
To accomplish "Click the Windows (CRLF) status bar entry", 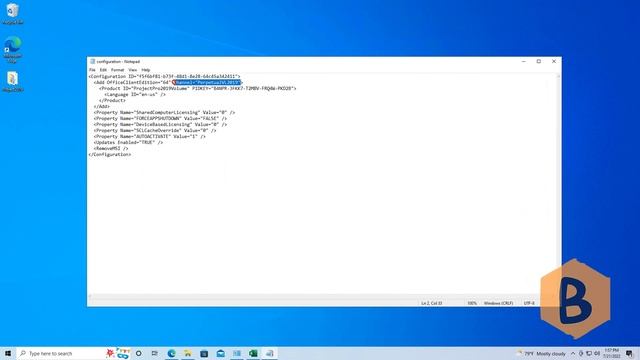I will [498, 303].
